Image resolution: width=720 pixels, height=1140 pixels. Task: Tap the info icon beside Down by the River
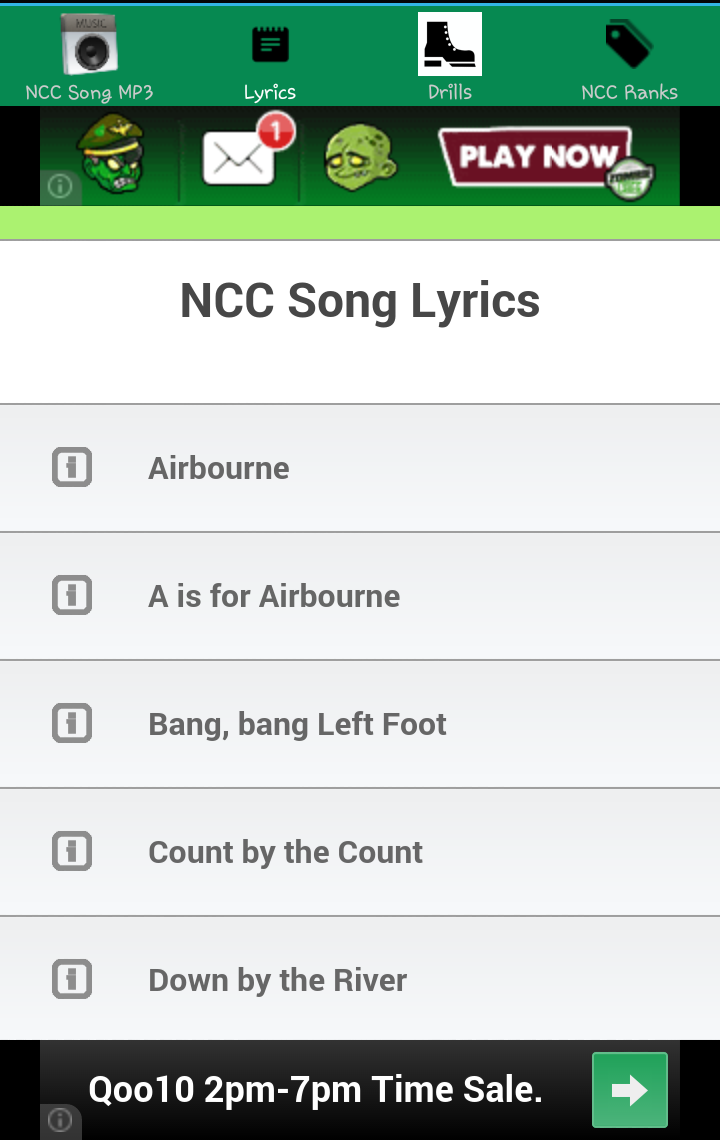tap(72, 979)
